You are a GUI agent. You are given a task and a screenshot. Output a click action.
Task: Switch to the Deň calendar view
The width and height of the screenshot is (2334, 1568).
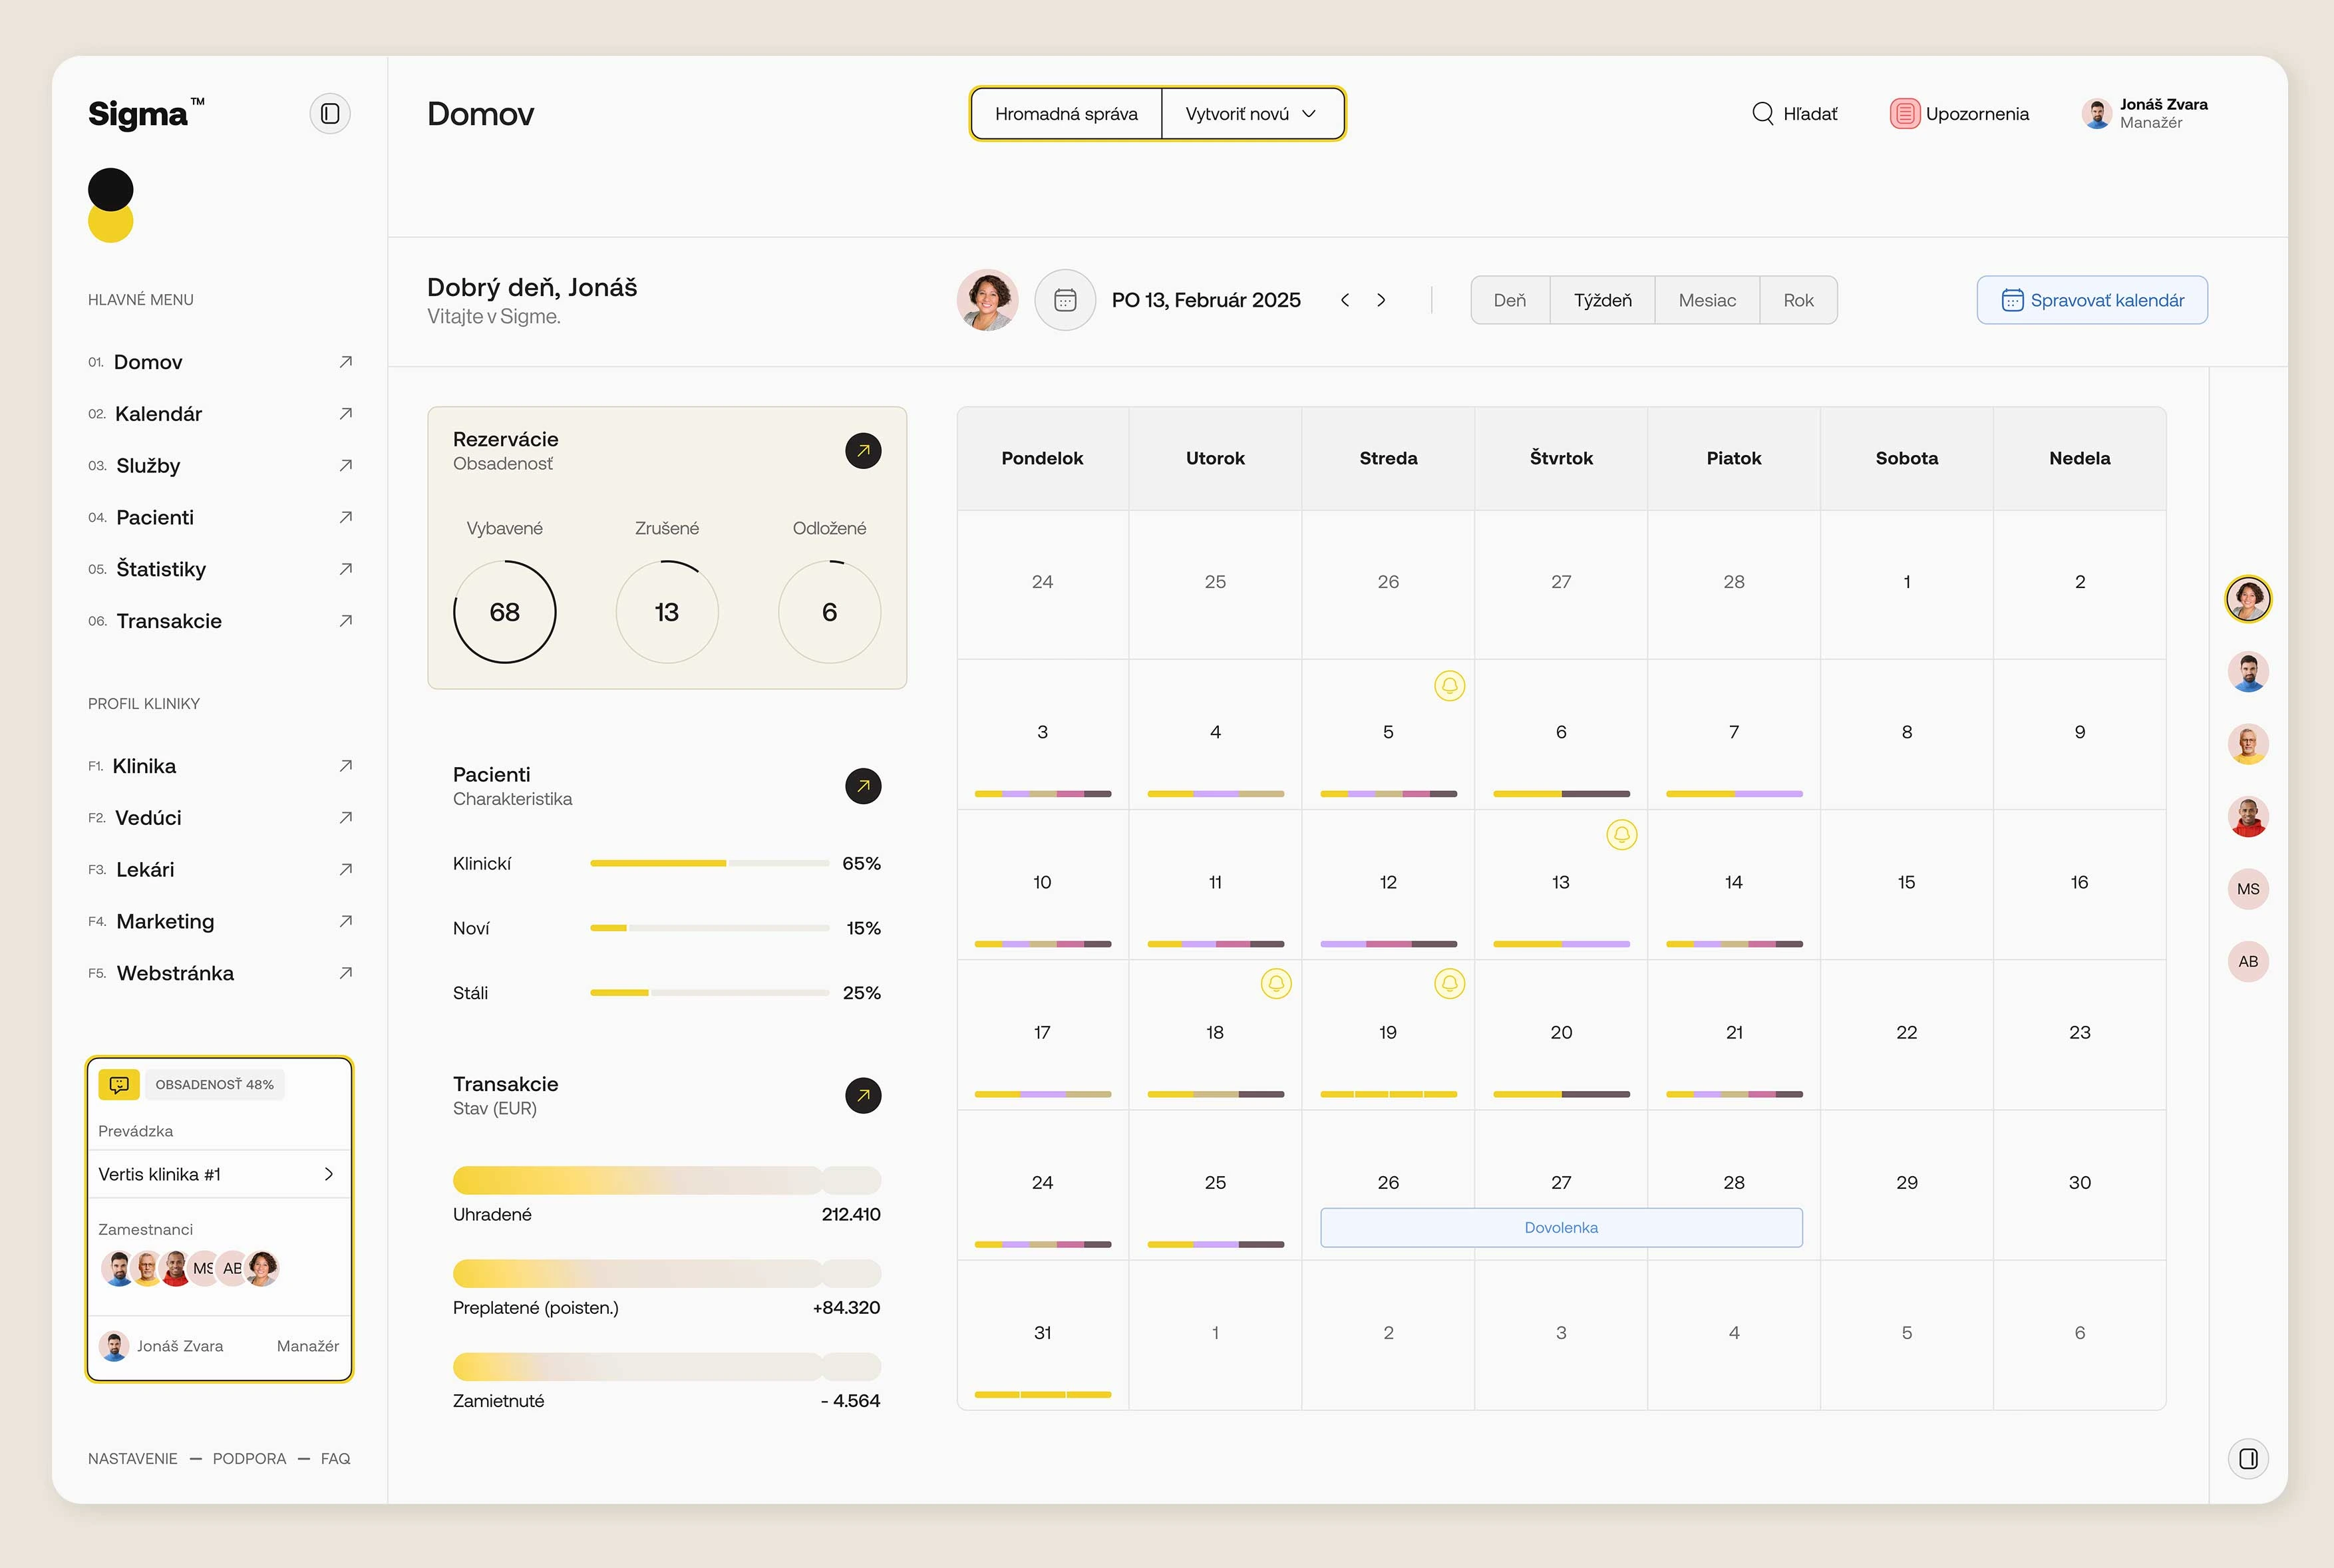tap(1509, 299)
